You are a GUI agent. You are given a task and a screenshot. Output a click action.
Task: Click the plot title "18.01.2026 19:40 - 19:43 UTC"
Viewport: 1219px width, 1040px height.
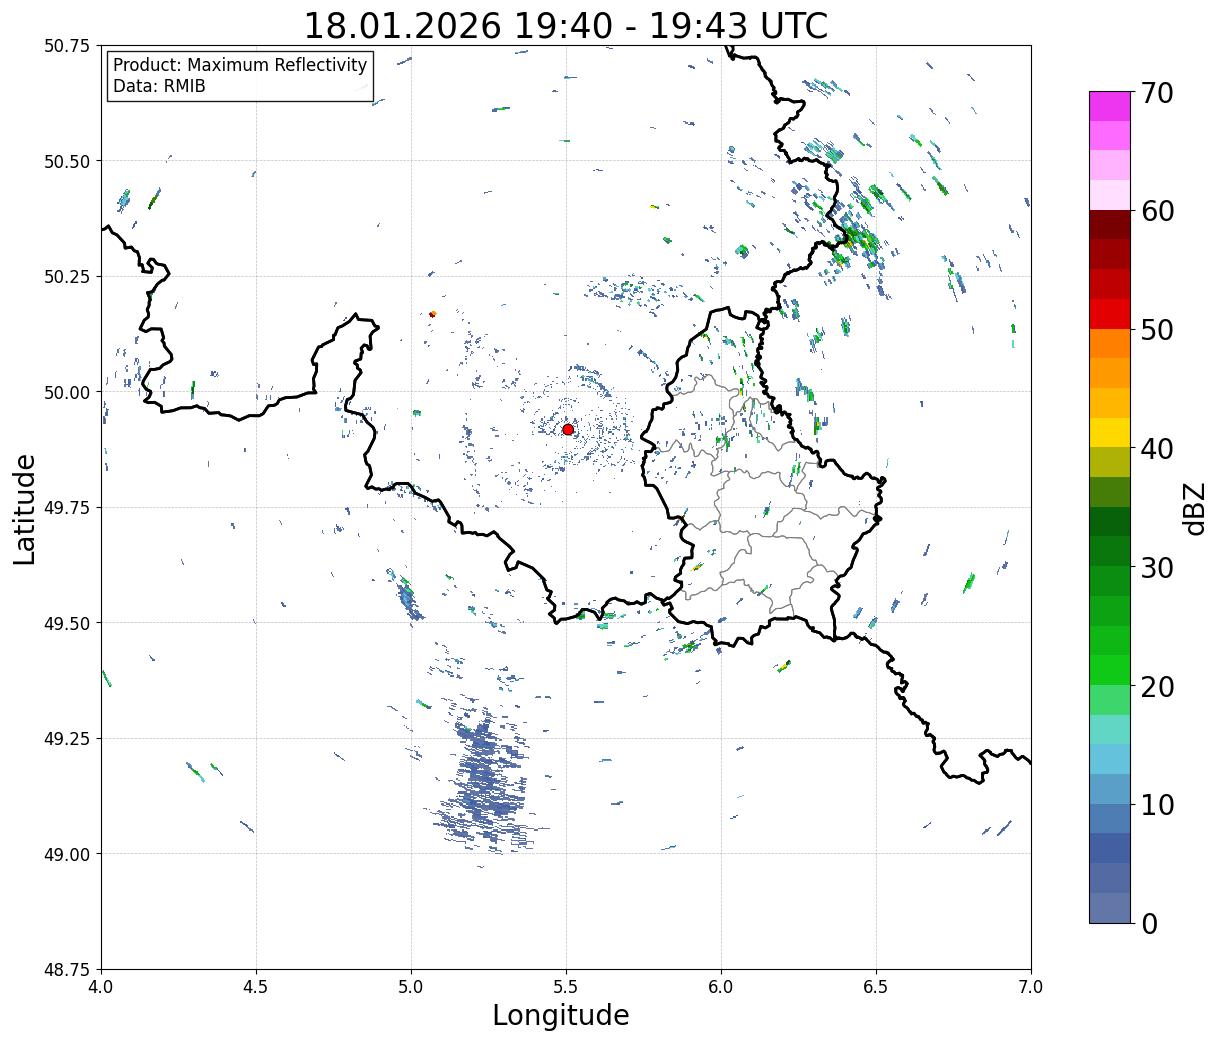tap(565, 26)
